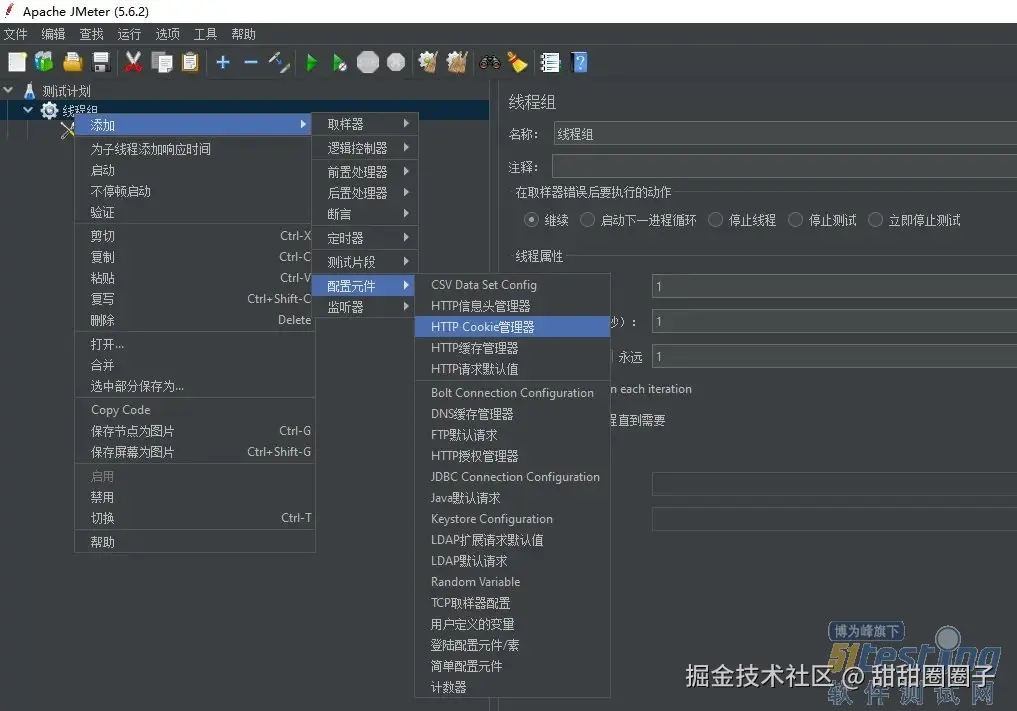Collapse the 线程组 tree node arrow
This screenshot has width=1017, height=711.
click(x=28, y=110)
